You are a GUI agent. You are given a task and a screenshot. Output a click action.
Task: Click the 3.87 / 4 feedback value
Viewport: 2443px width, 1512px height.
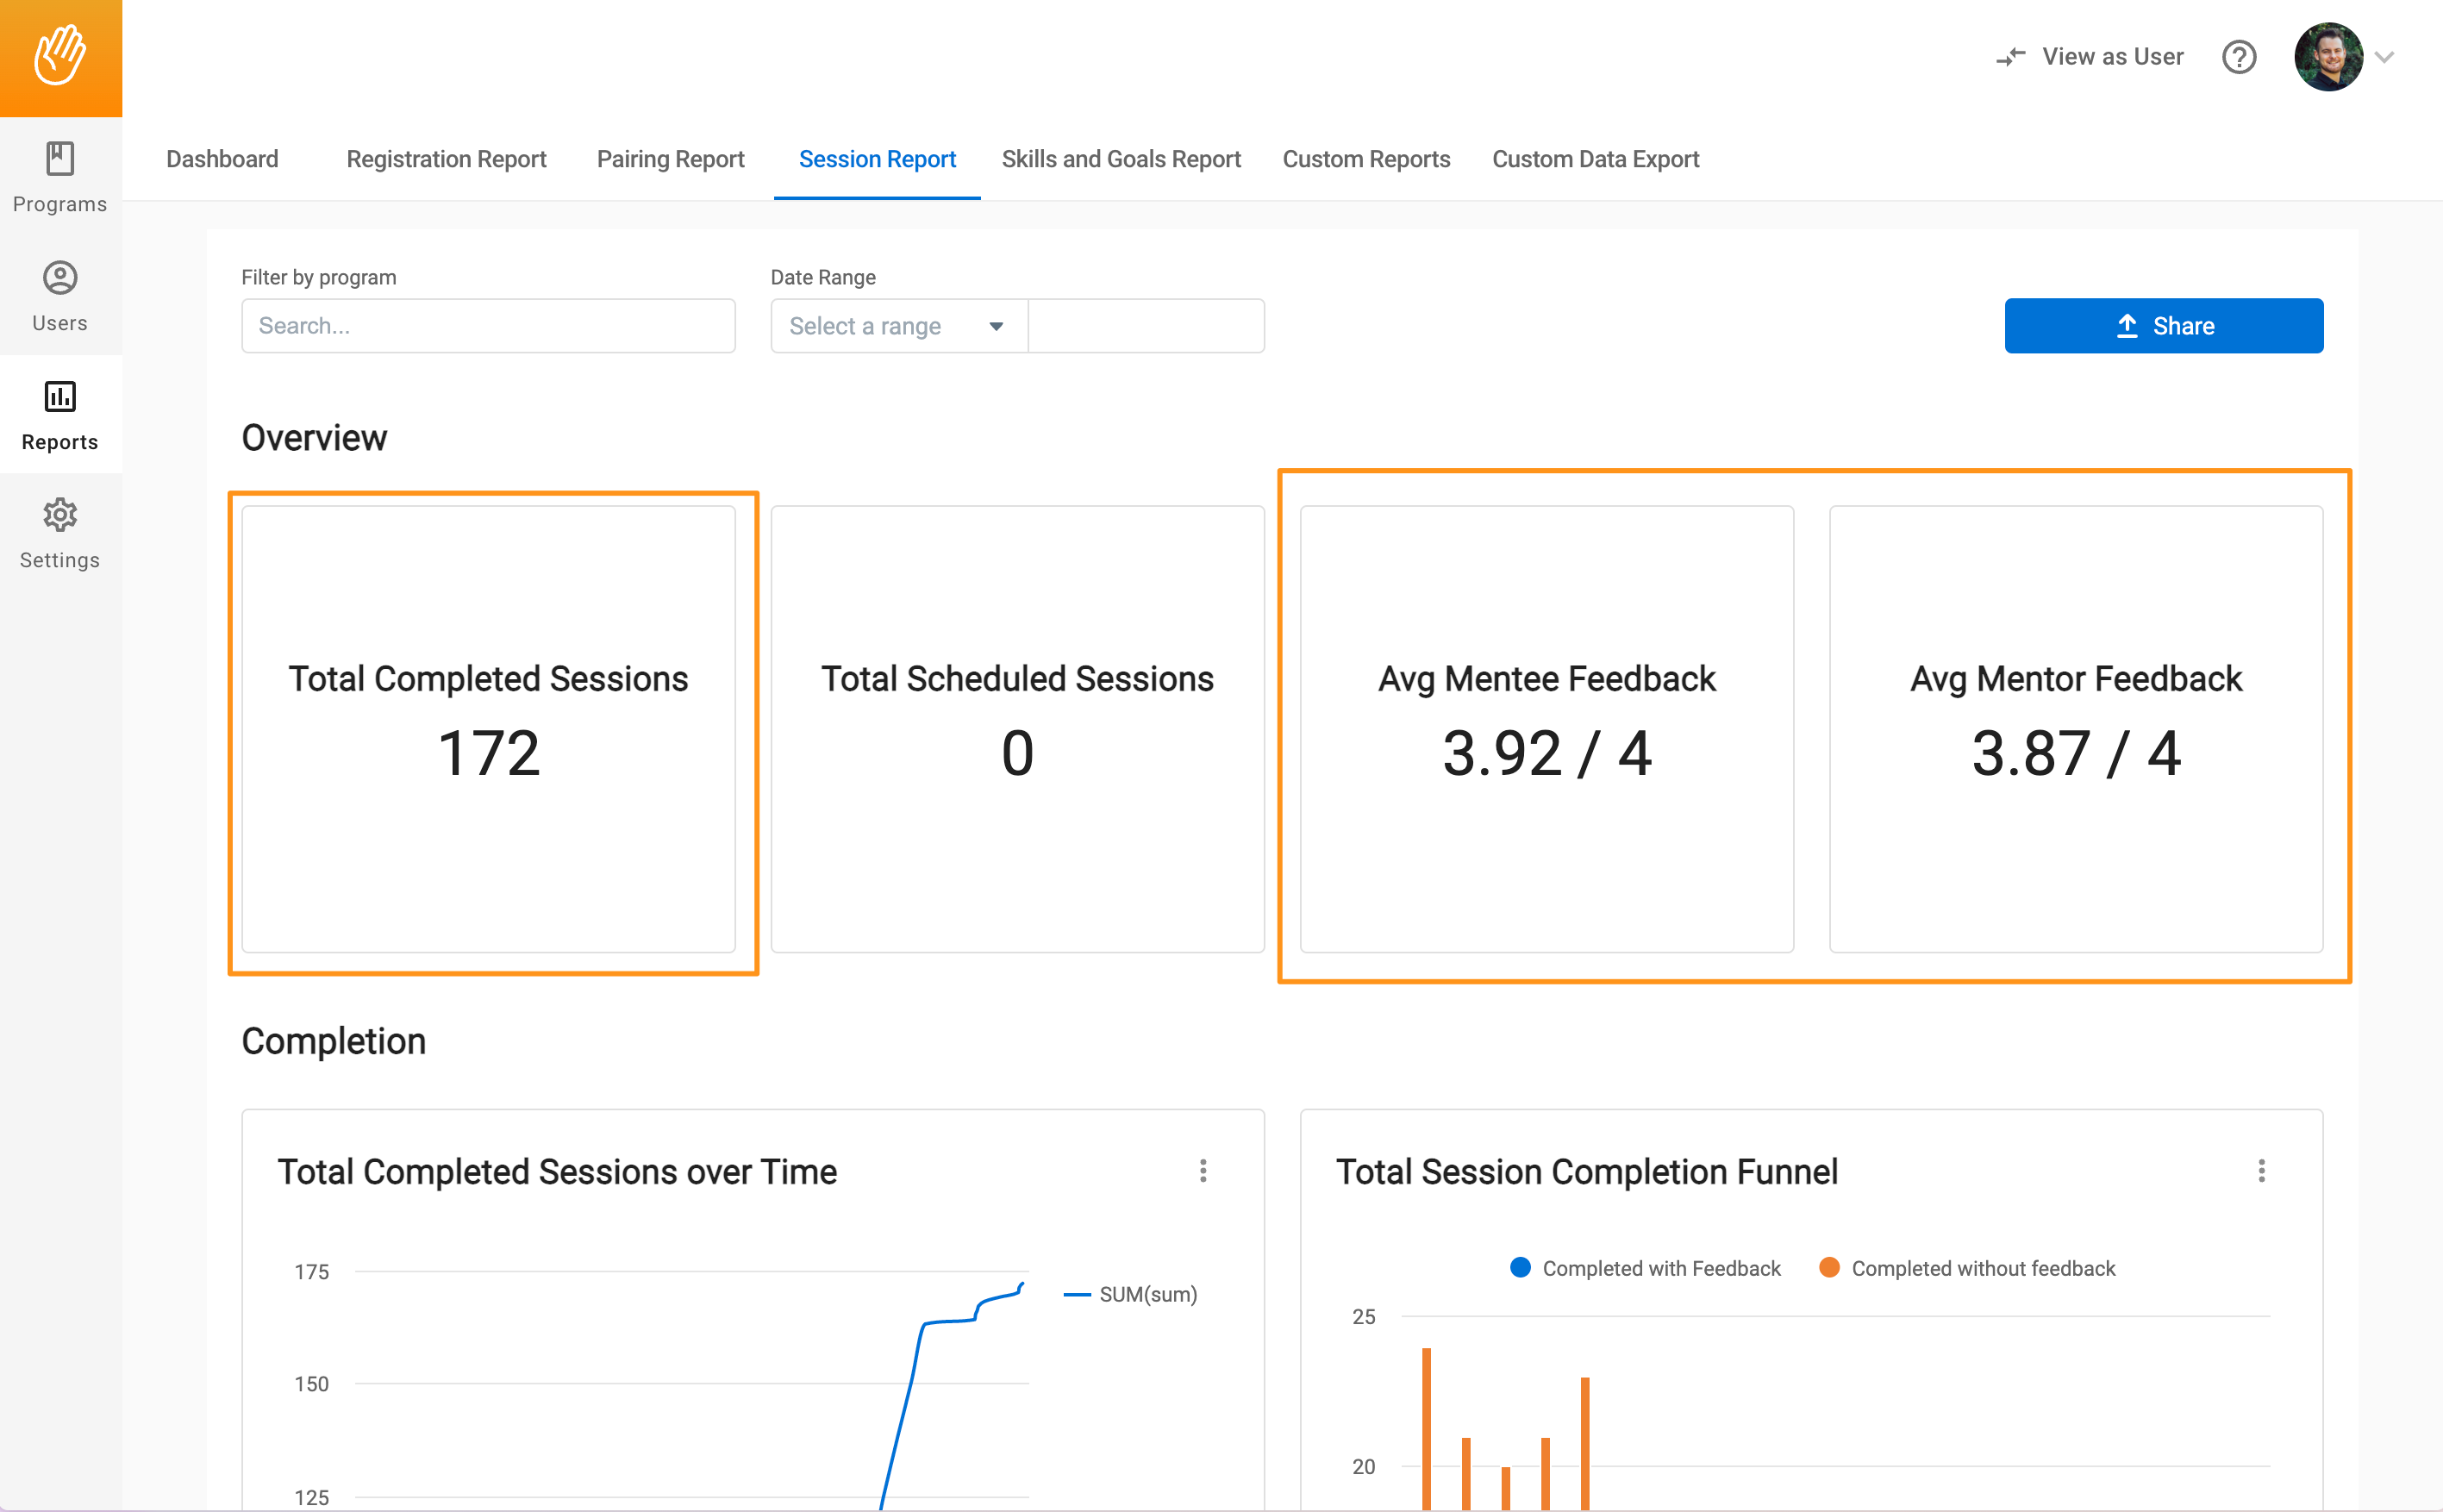click(2075, 753)
